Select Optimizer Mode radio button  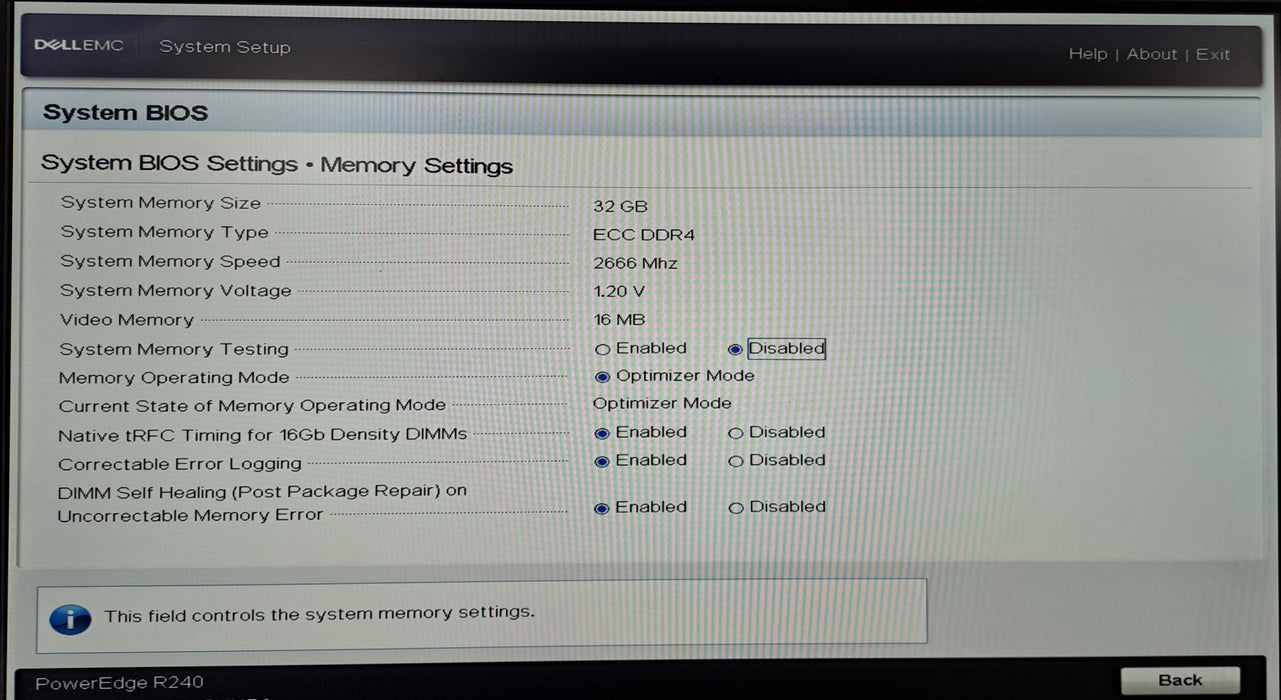point(601,376)
